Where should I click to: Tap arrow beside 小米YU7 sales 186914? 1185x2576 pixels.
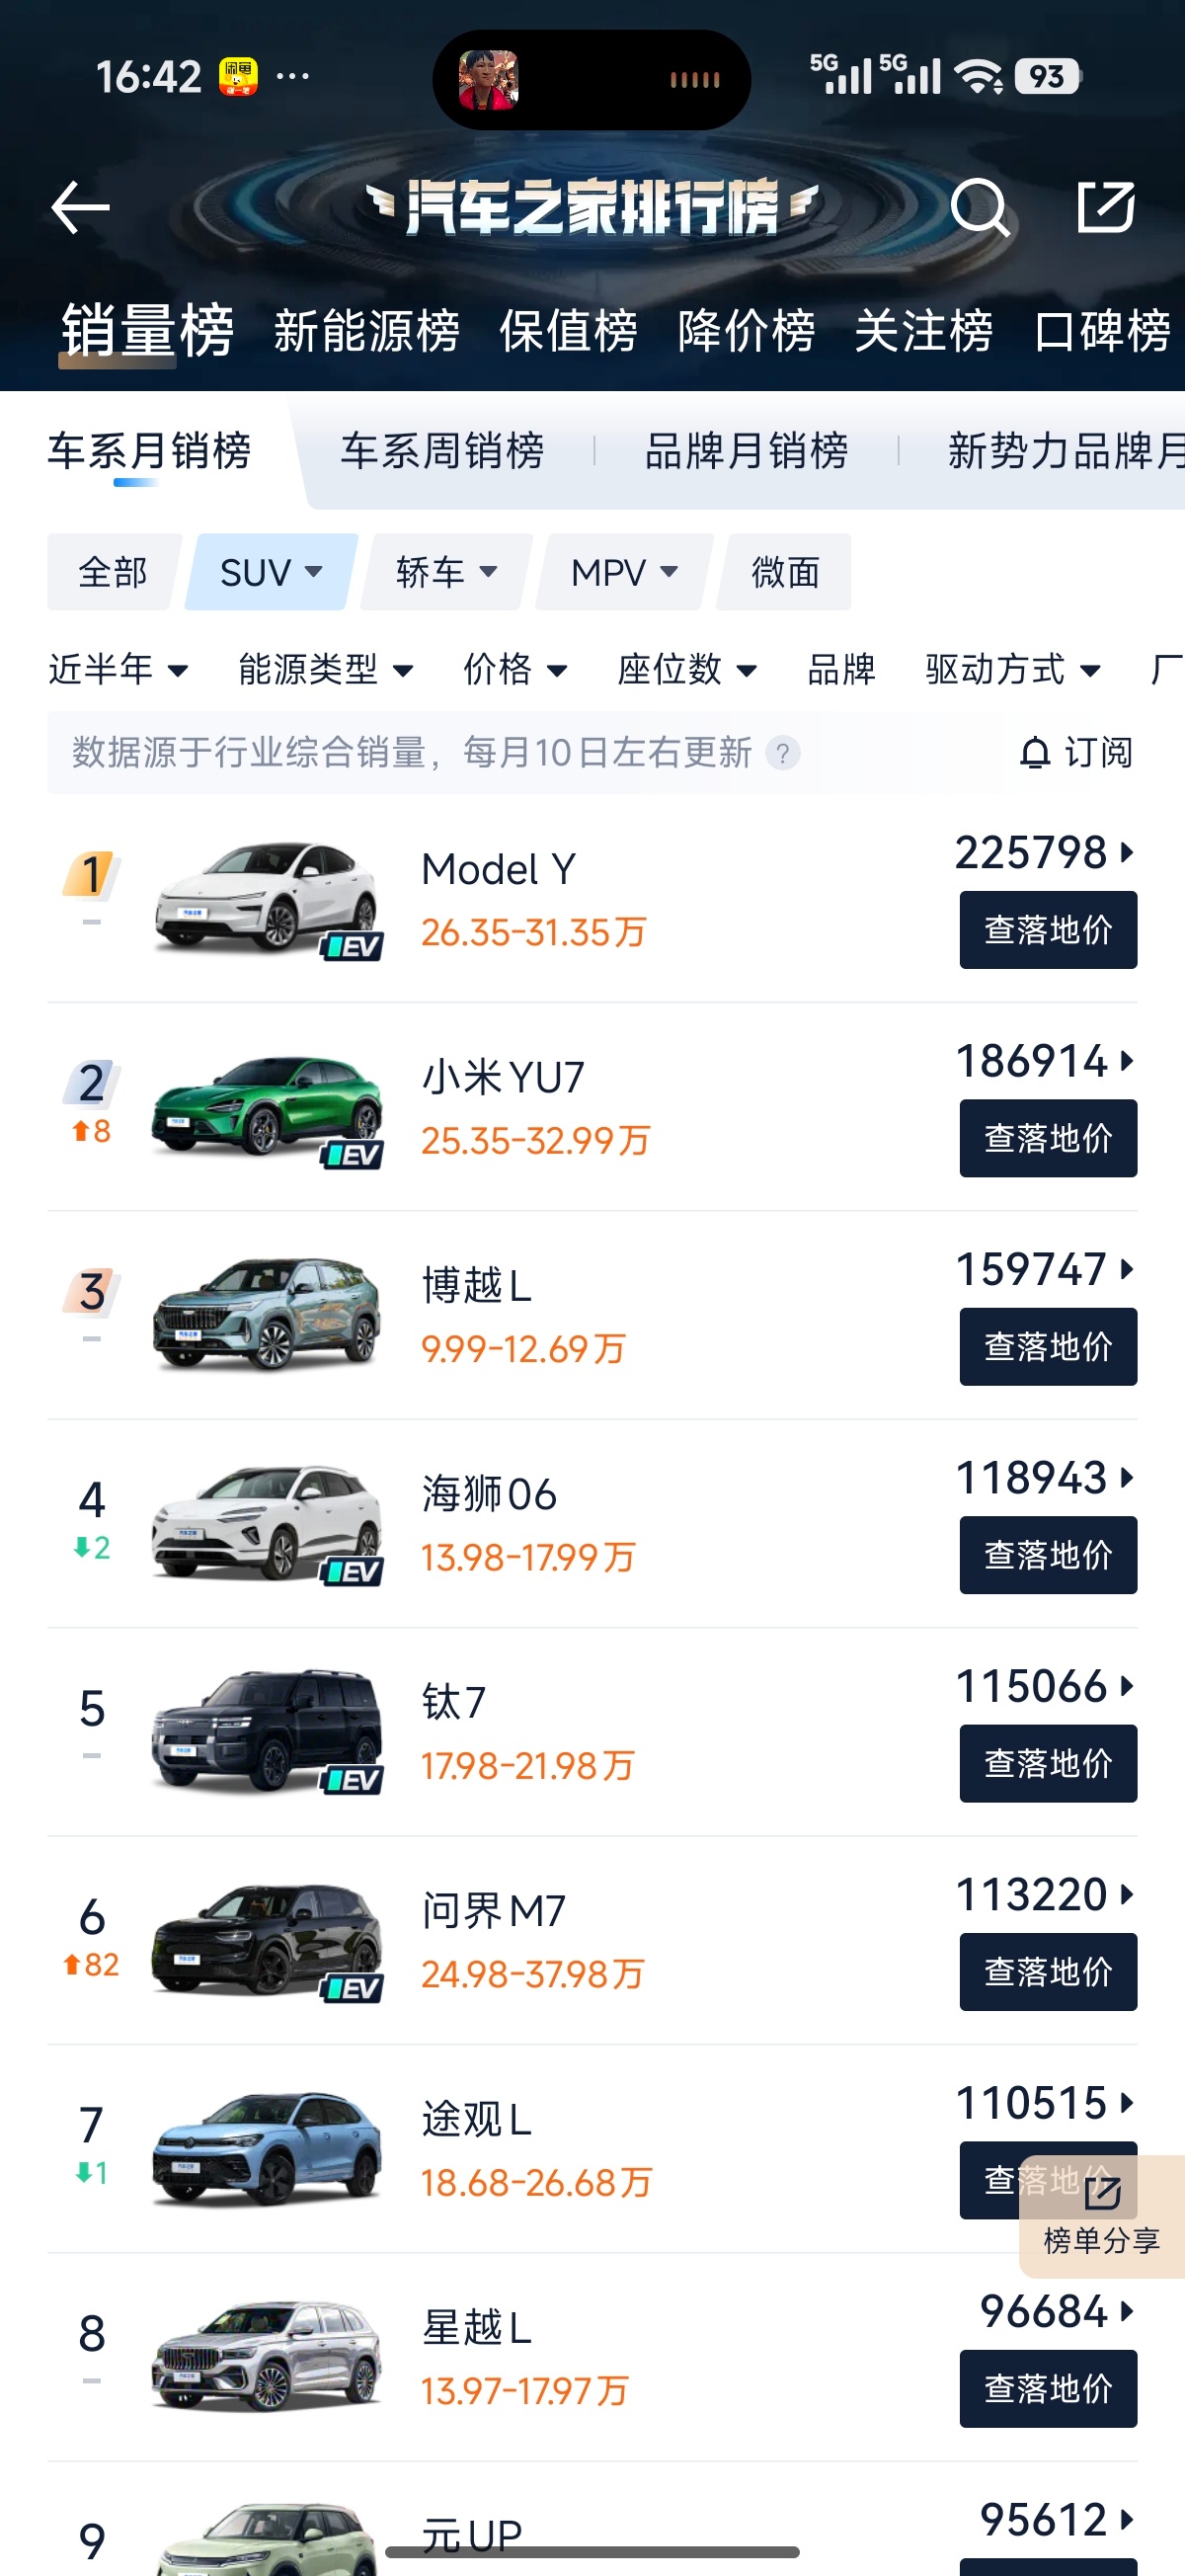[1127, 1061]
